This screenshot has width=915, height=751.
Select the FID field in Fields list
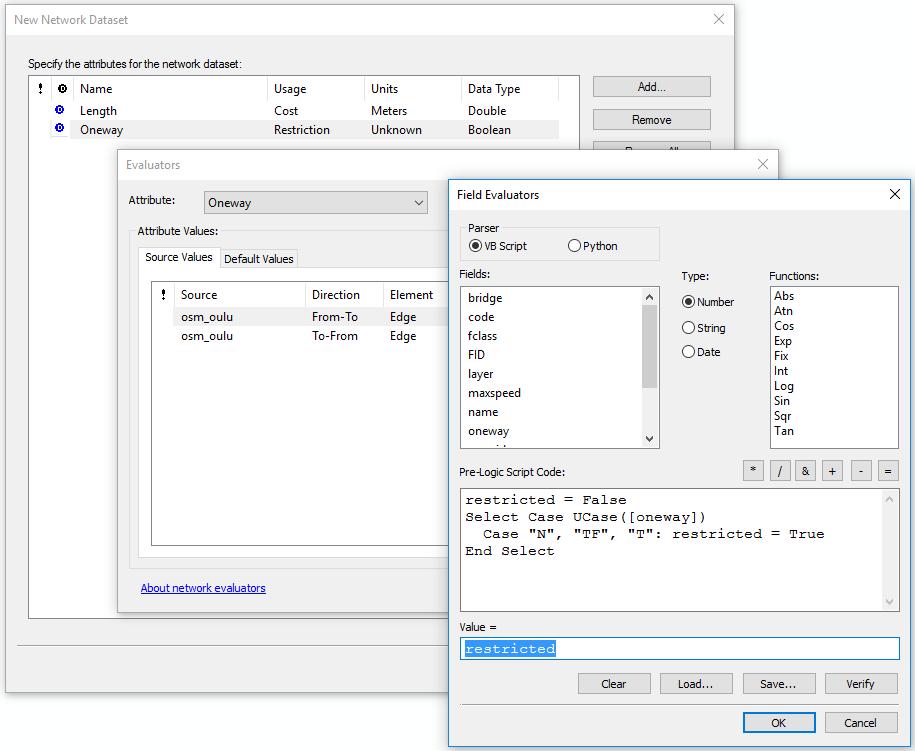476,355
